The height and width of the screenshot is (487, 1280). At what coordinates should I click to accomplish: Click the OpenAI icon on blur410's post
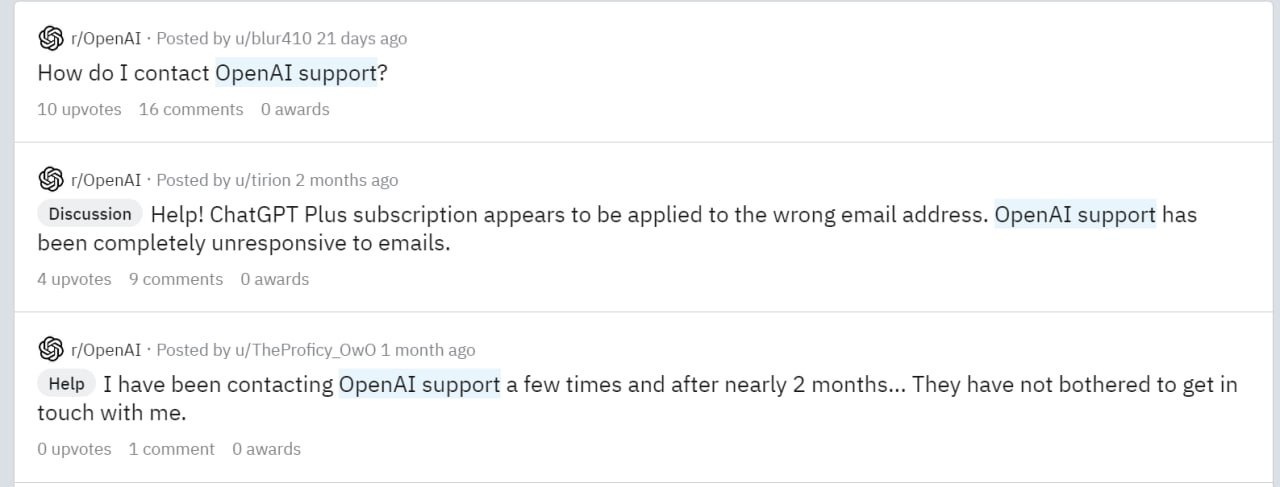coord(50,39)
